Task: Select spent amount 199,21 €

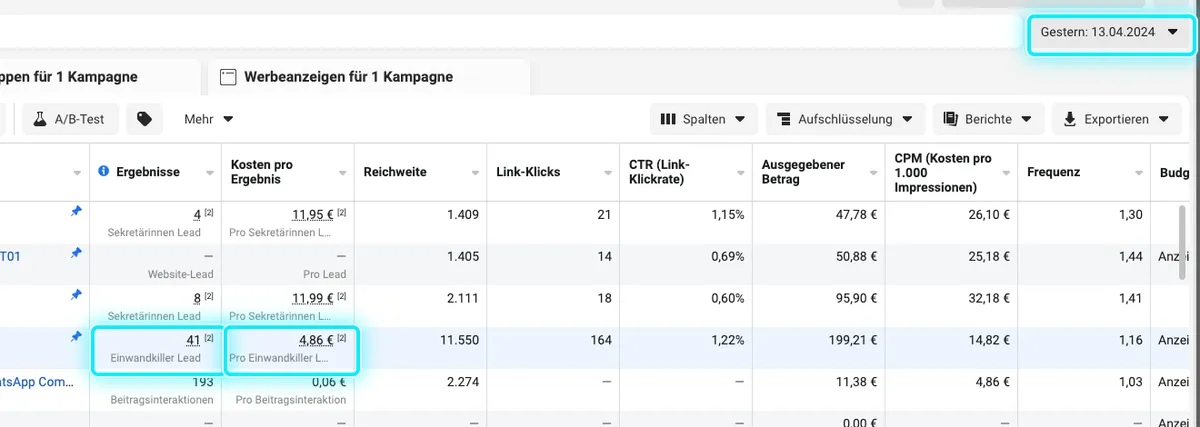Action: [851, 340]
